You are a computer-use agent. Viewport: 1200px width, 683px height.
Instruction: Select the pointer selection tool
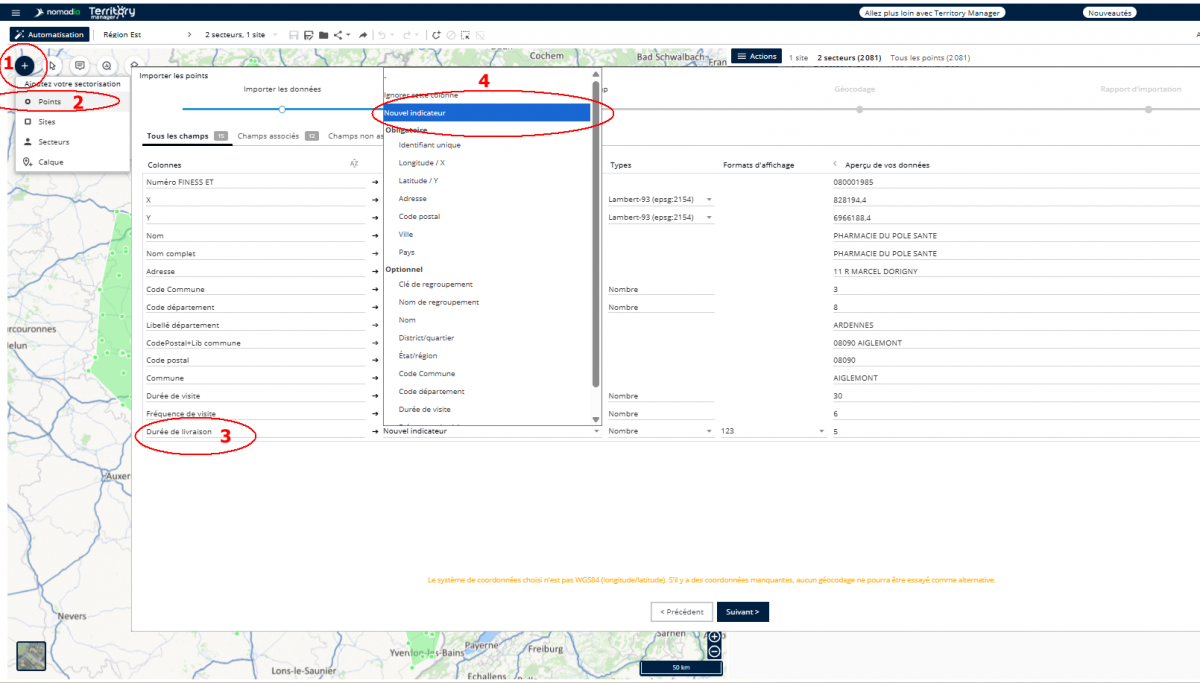coord(52,65)
